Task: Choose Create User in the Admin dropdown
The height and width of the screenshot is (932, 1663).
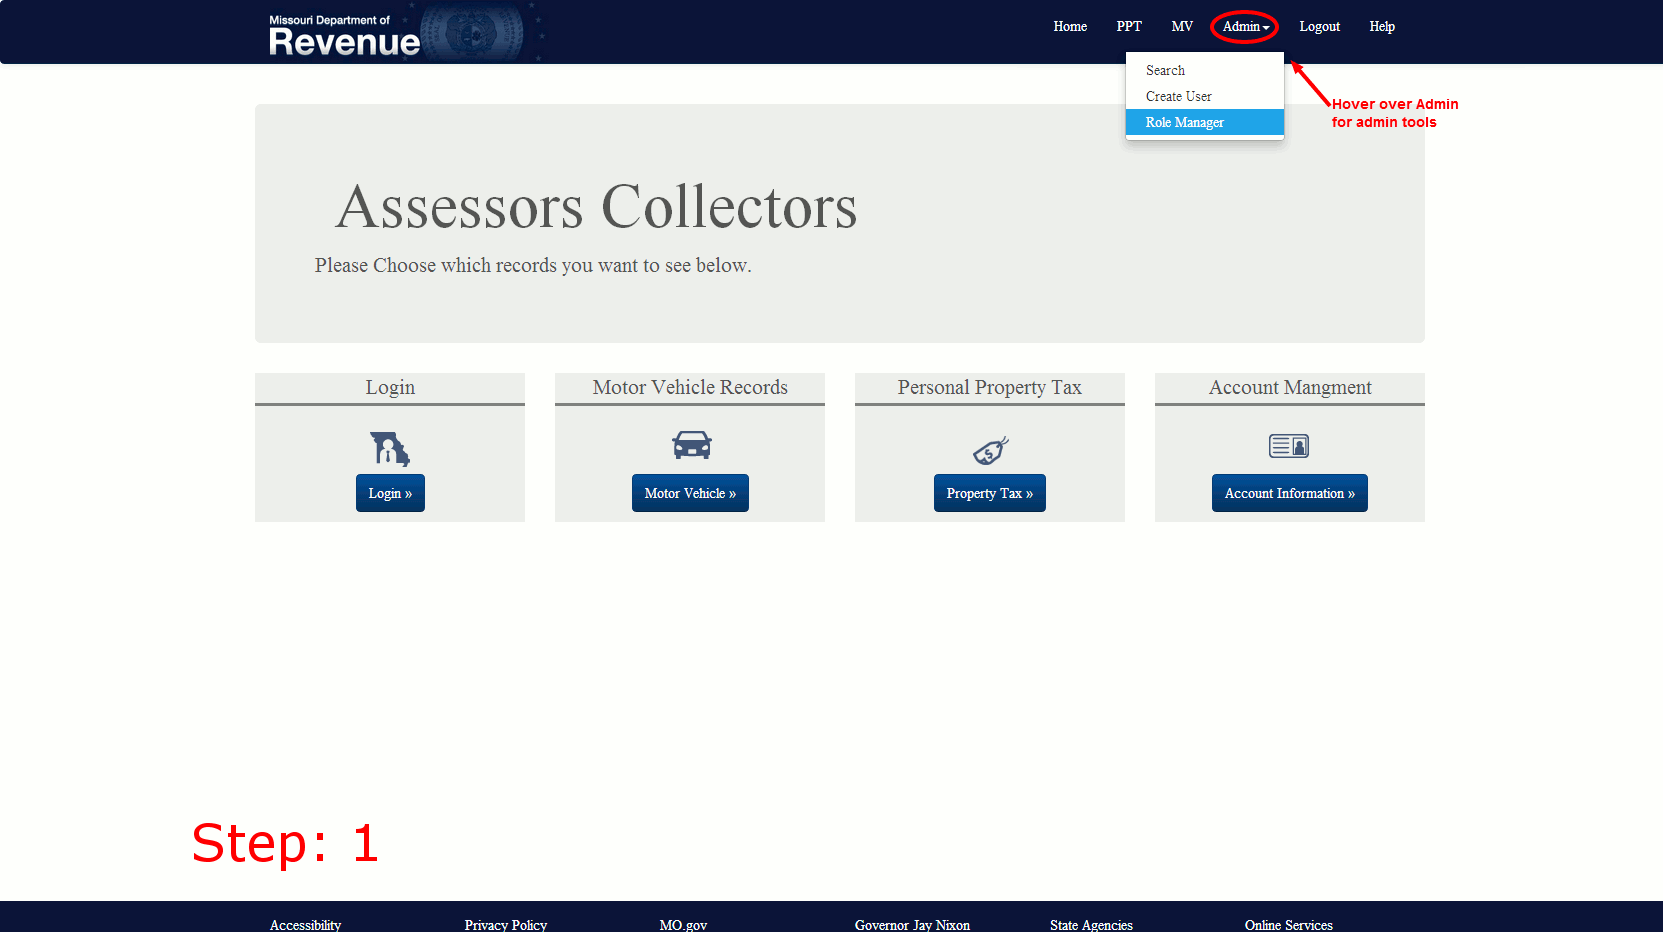Action: (x=1178, y=97)
